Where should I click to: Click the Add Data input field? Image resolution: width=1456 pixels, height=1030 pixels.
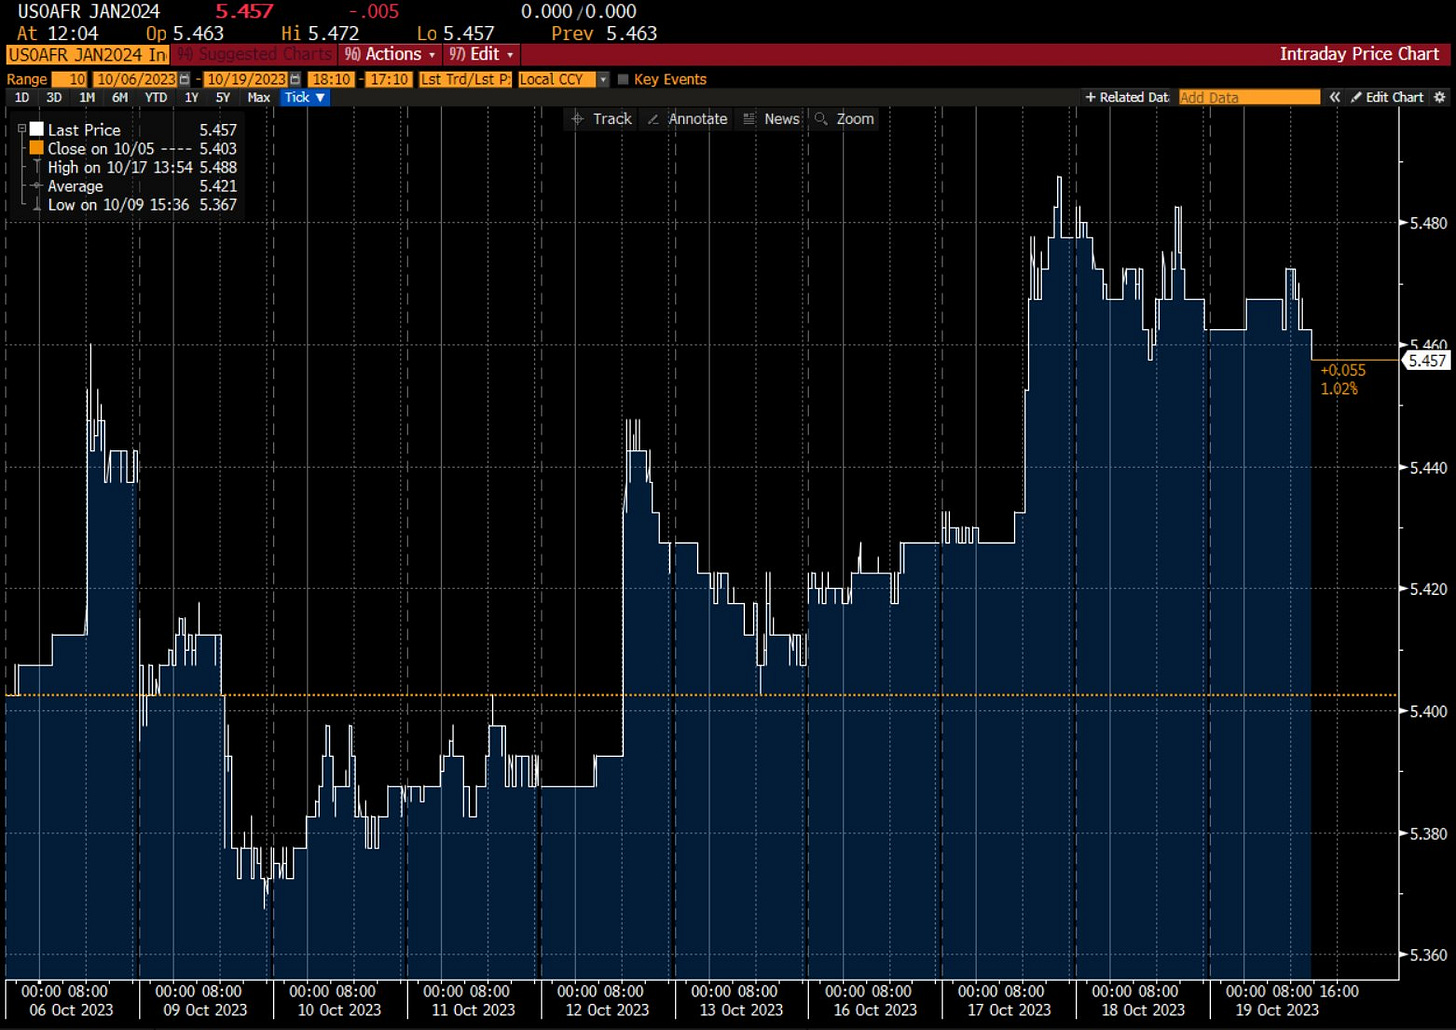point(1248,97)
